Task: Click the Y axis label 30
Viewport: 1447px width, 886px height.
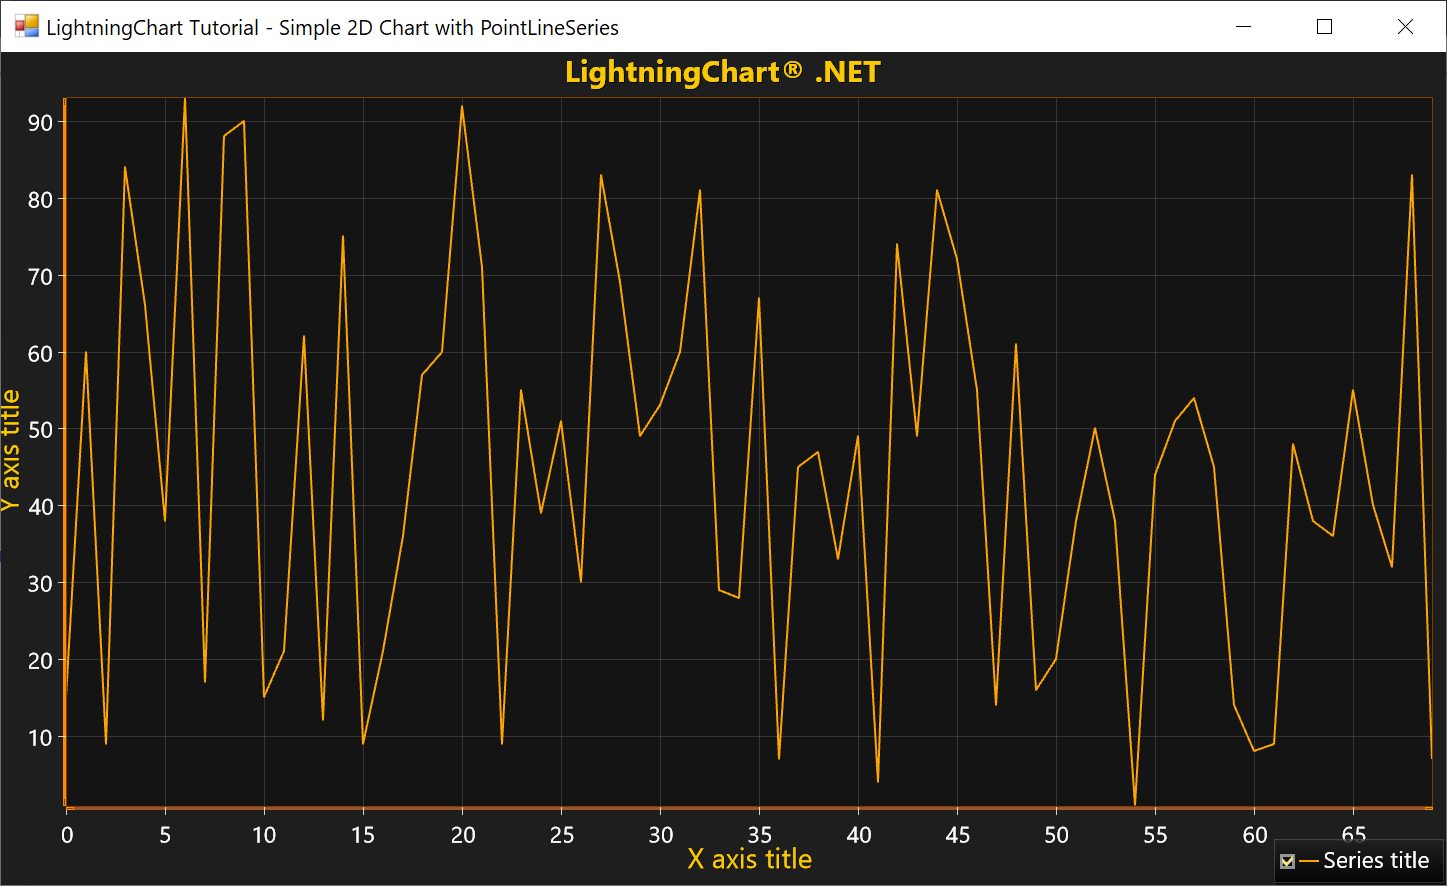Action: [x=40, y=584]
